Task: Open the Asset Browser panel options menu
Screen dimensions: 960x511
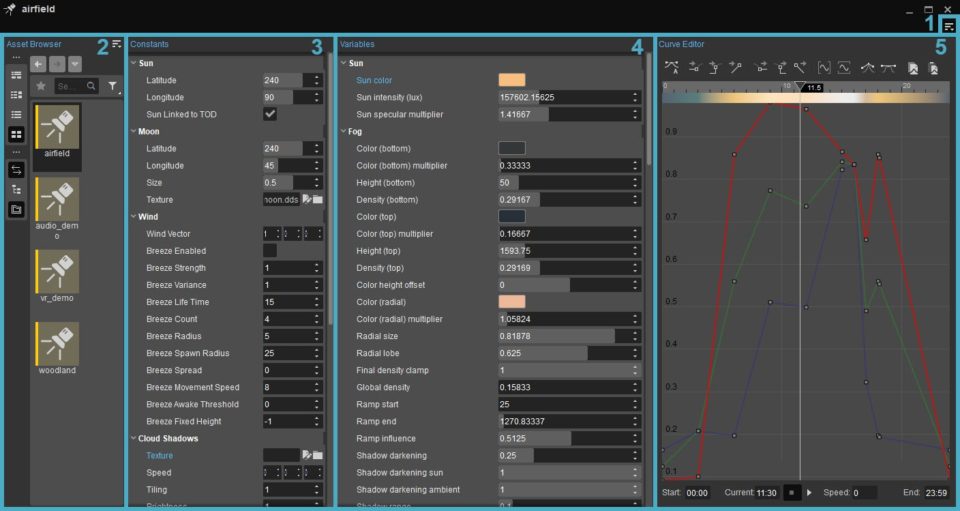Action: 116,44
